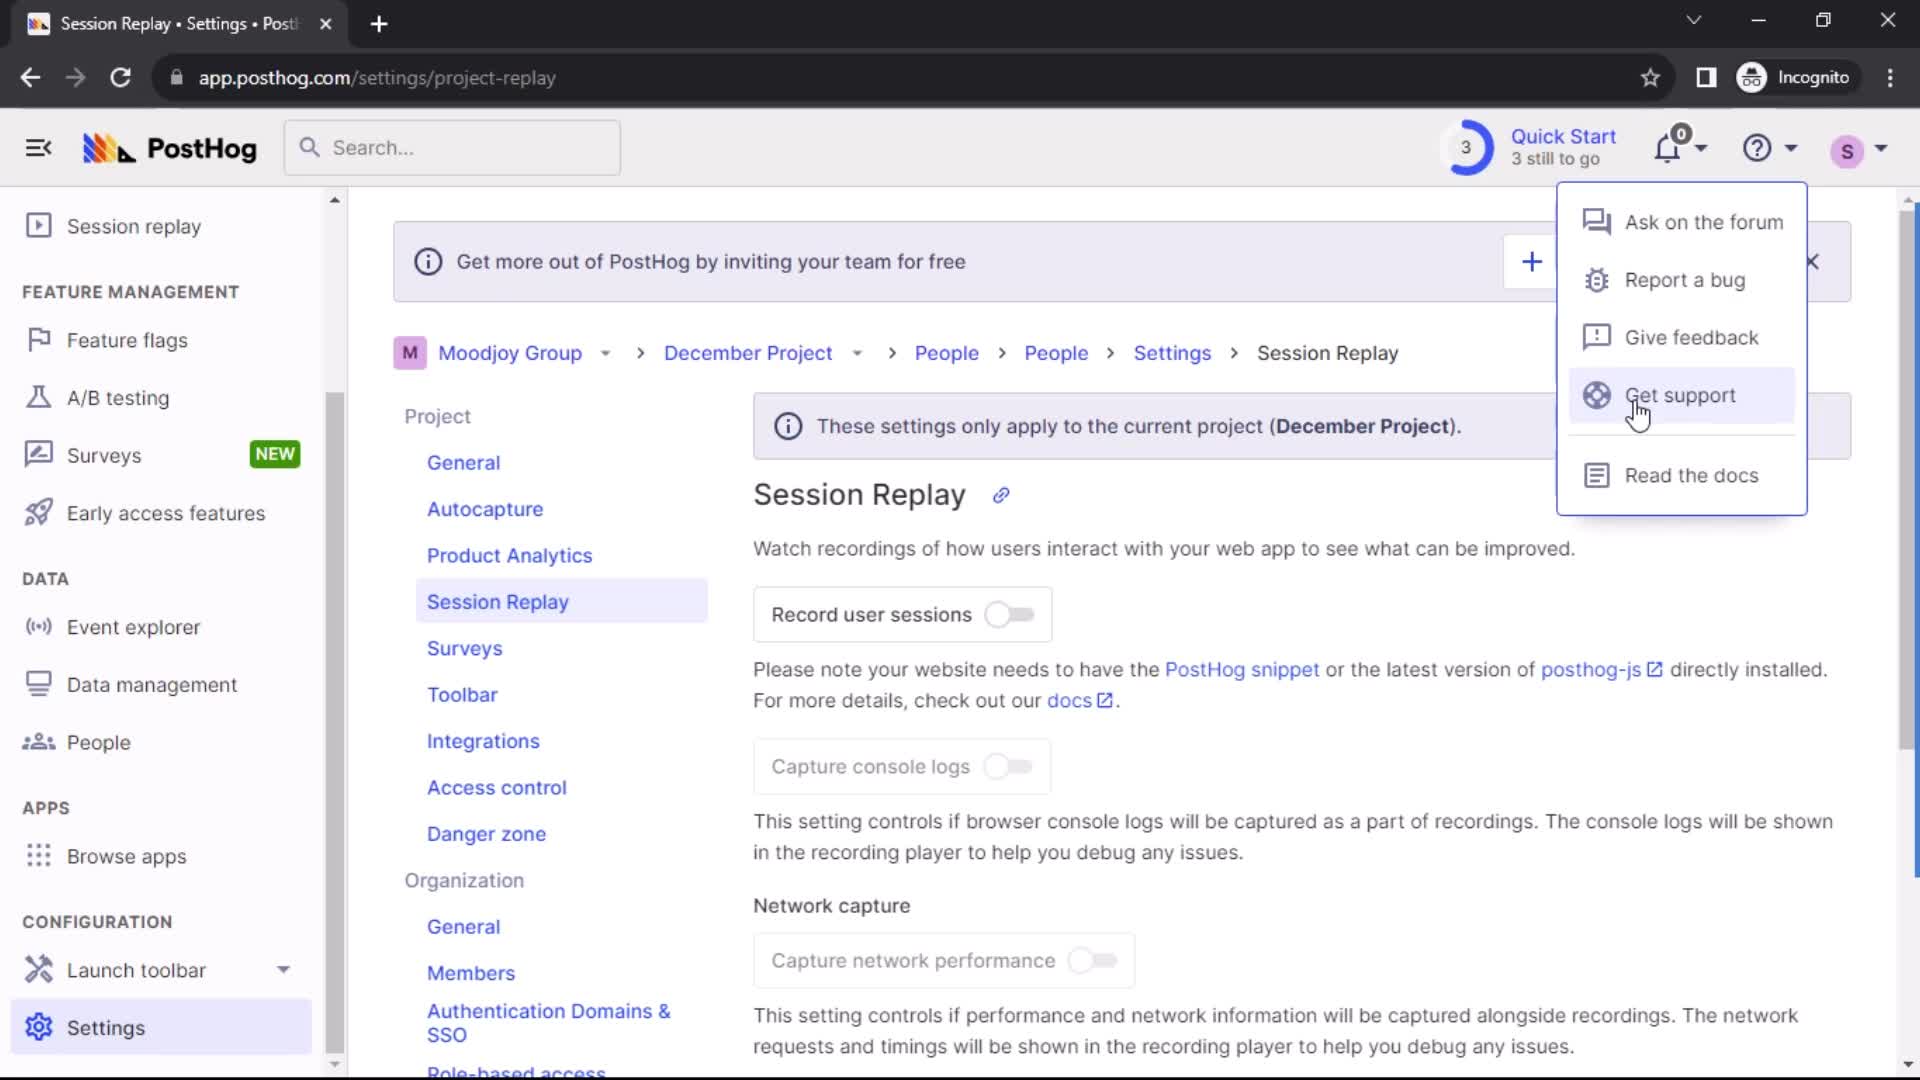Open the help question mark menu
The width and height of the screenshot is (1920, 1080).
1757,148
